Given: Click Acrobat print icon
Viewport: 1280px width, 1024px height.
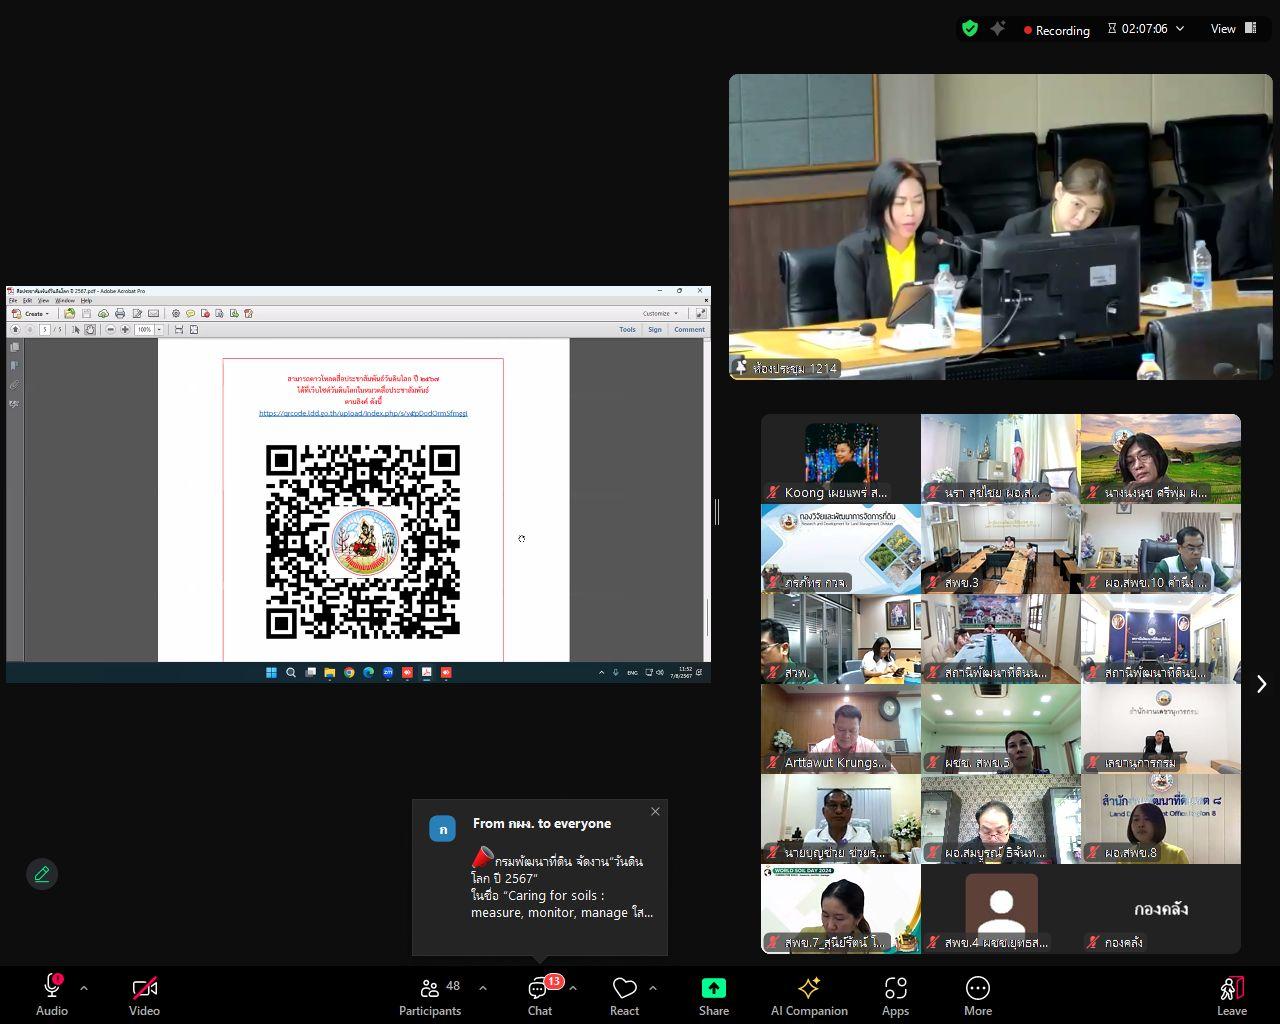Looking at the screenshot, I should pos(120,314).
